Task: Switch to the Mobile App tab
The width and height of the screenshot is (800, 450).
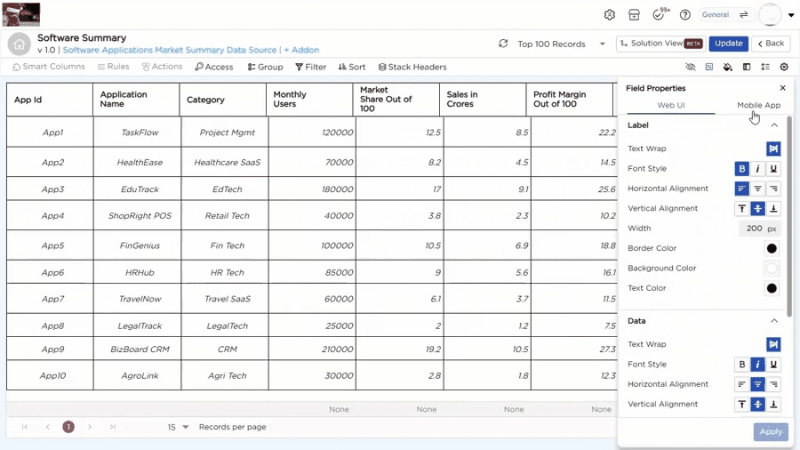Action: pyautogui.click(x=758, y=105)
